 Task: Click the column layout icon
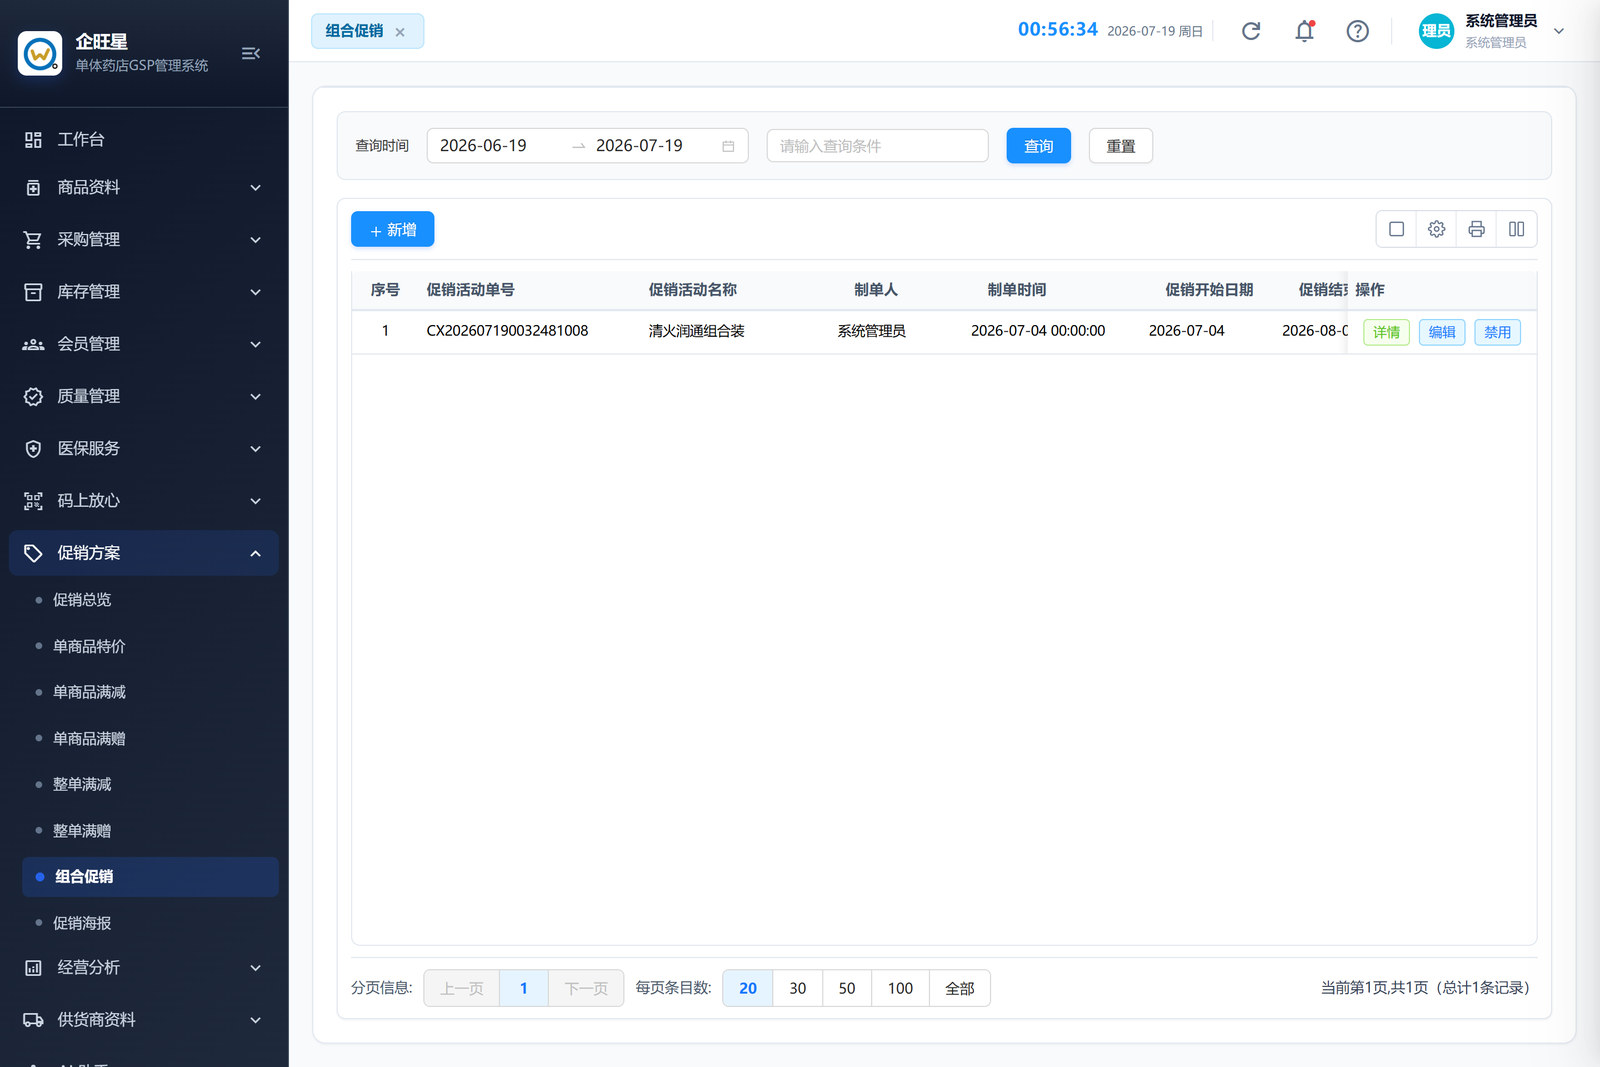1517,229
